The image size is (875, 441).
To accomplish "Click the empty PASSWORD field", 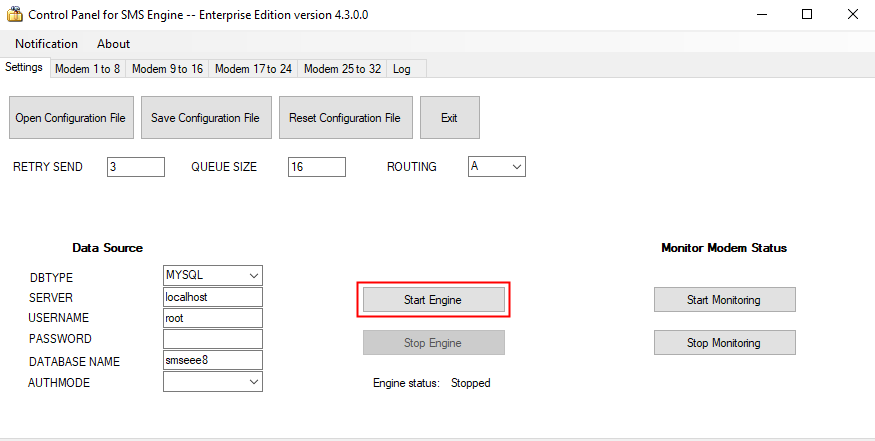I will coord(212,339).
